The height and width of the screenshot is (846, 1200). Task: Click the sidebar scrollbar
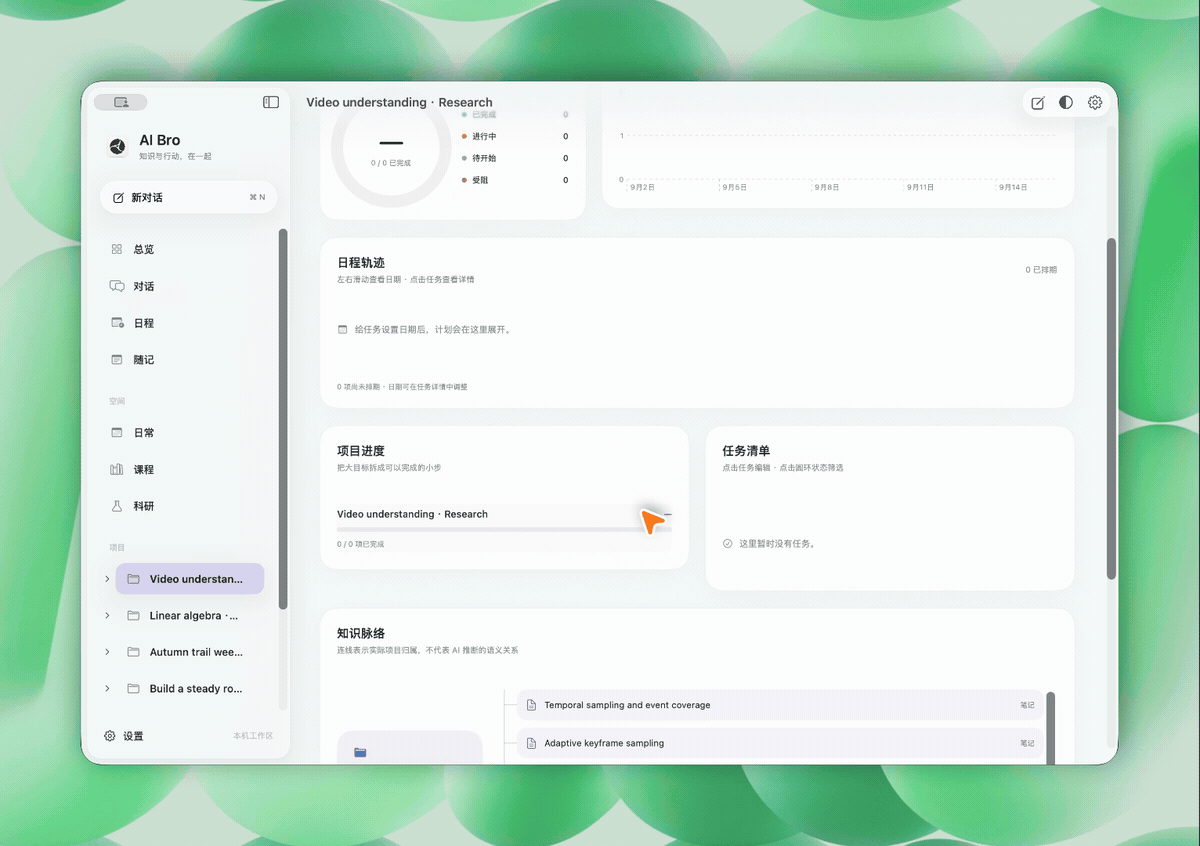coord(283,419)
